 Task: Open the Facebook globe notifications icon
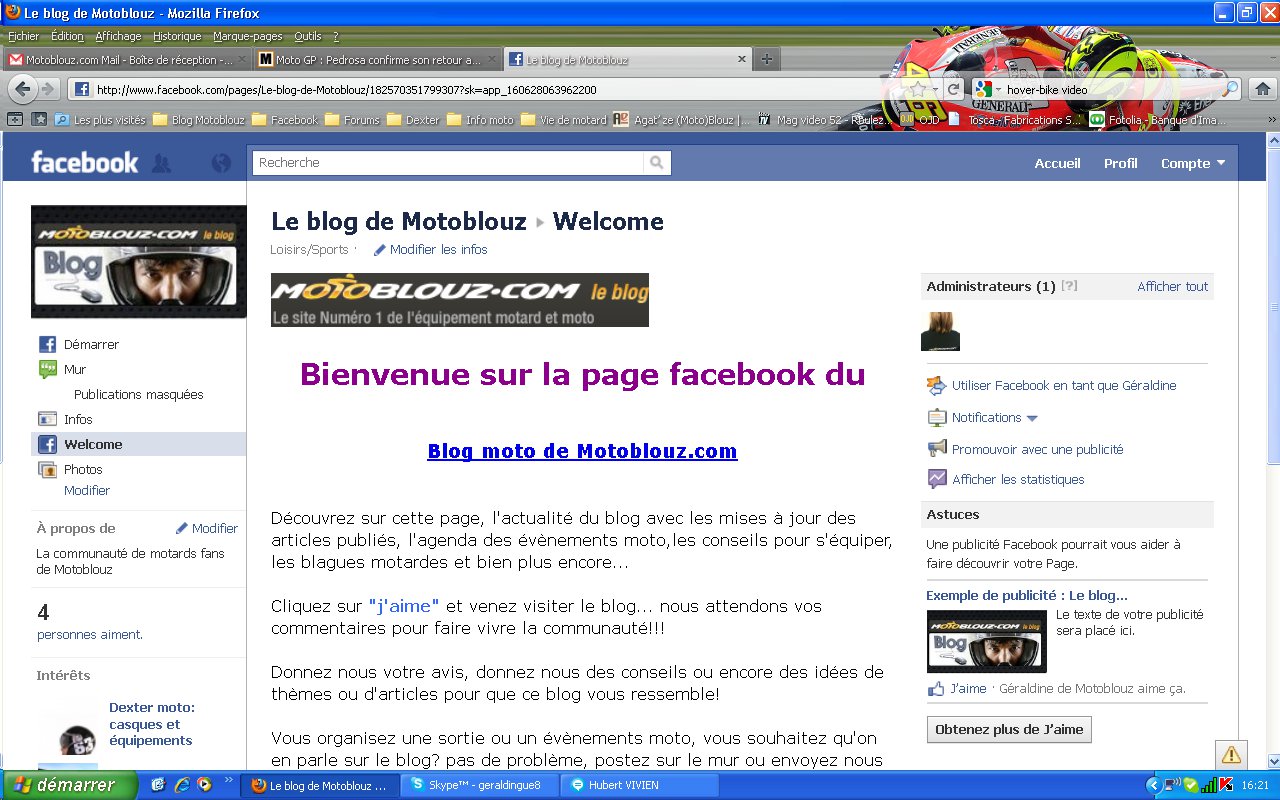[x=221, y=163]
